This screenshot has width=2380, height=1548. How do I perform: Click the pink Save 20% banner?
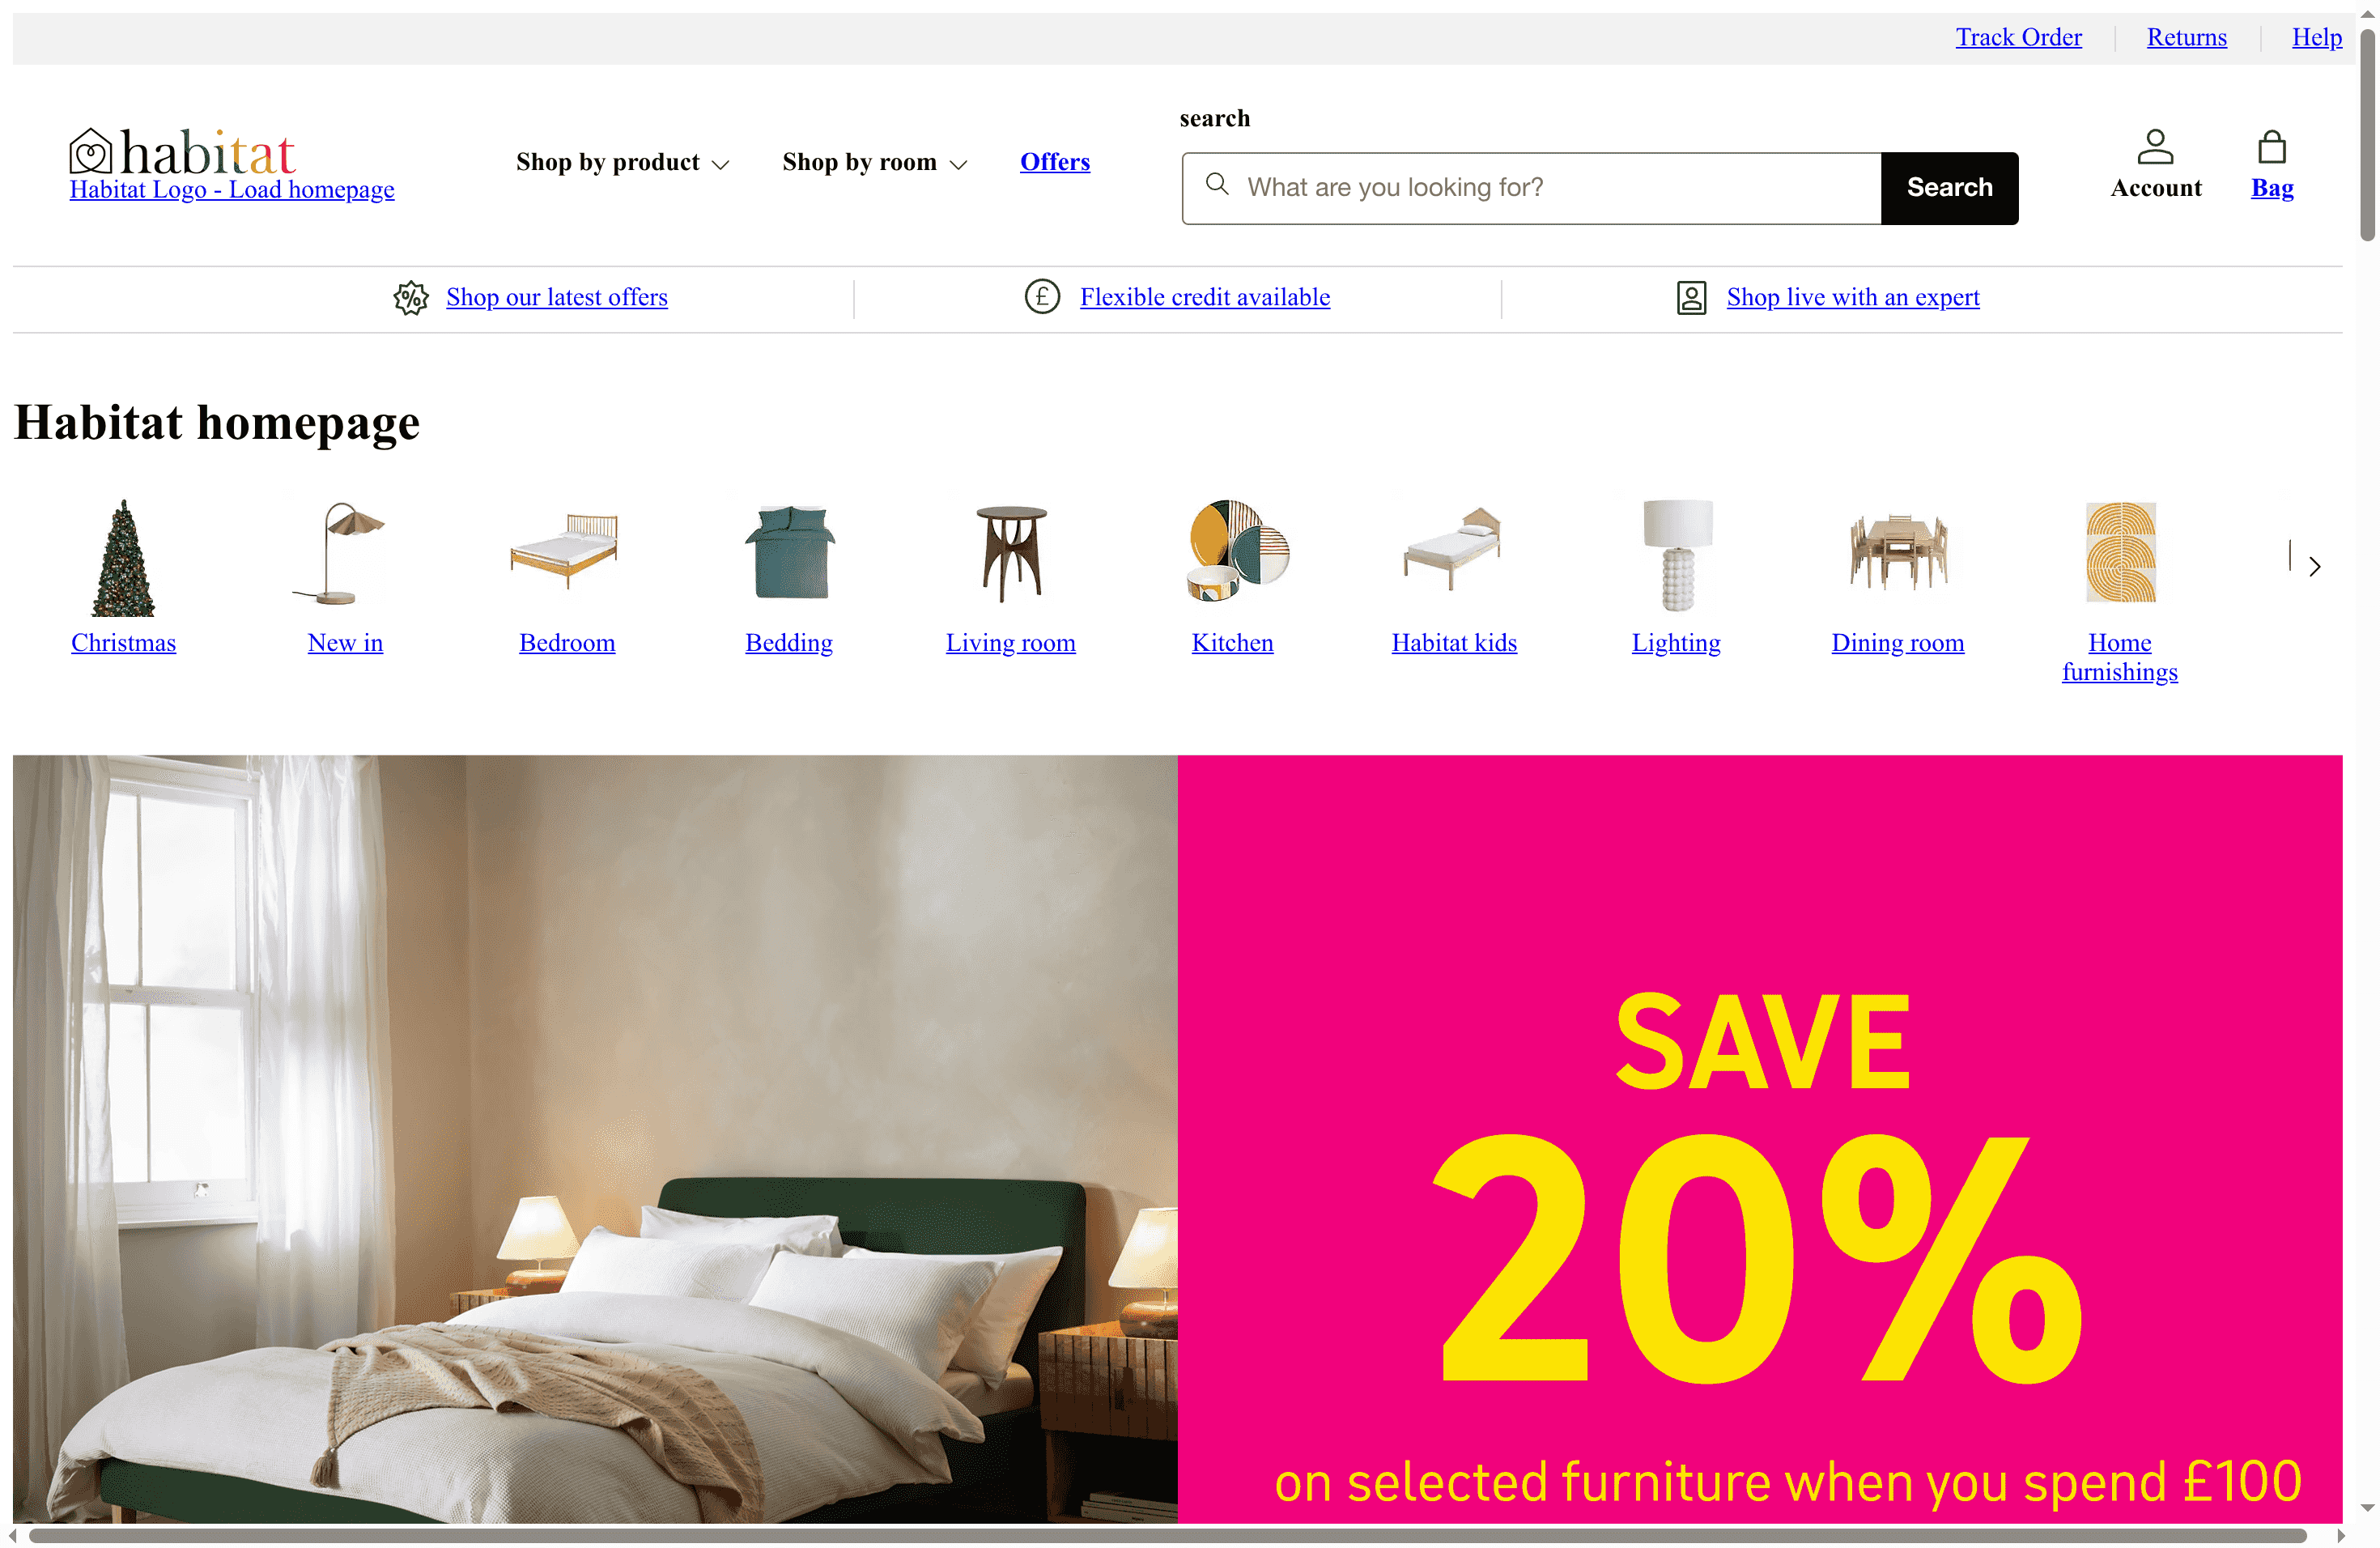coord(1760,1139)
